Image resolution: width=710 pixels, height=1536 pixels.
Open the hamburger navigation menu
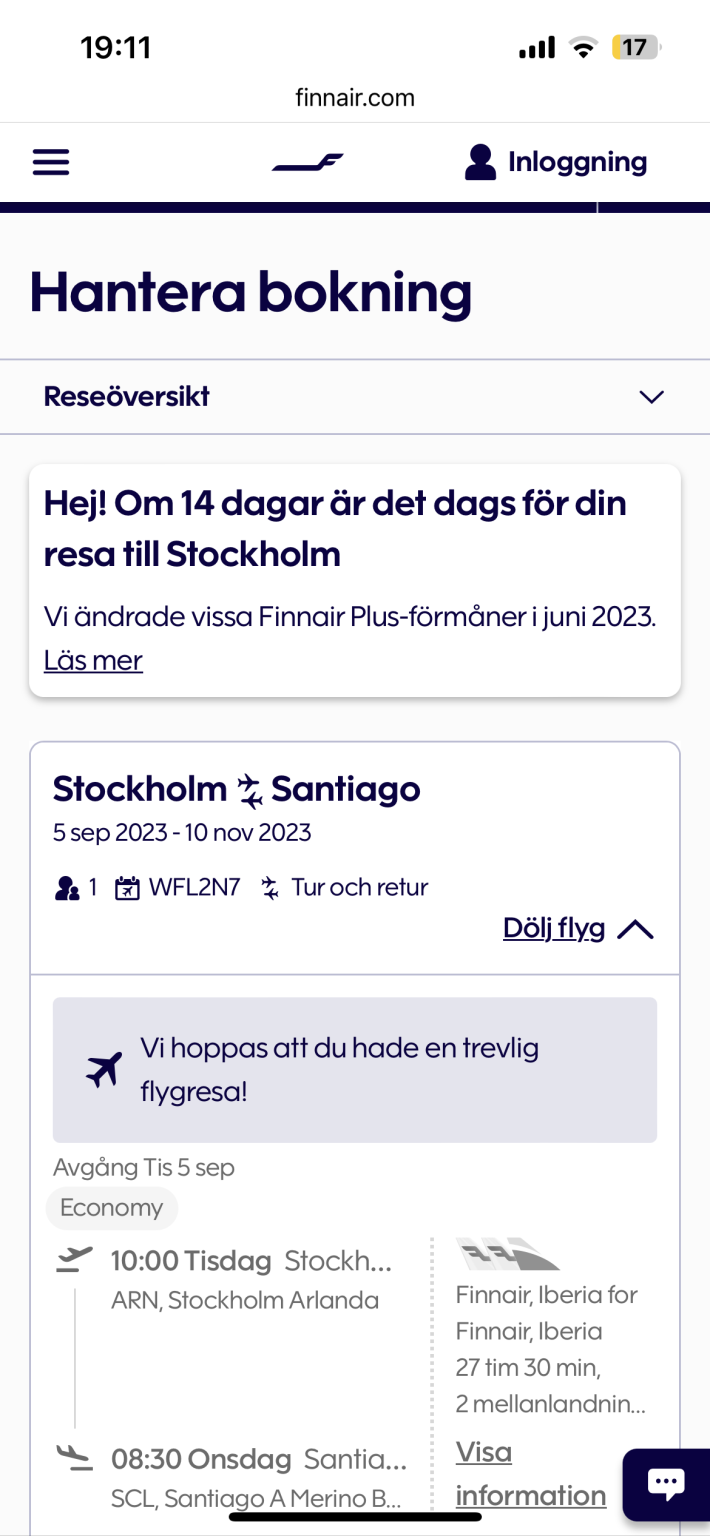pos(51,163)
